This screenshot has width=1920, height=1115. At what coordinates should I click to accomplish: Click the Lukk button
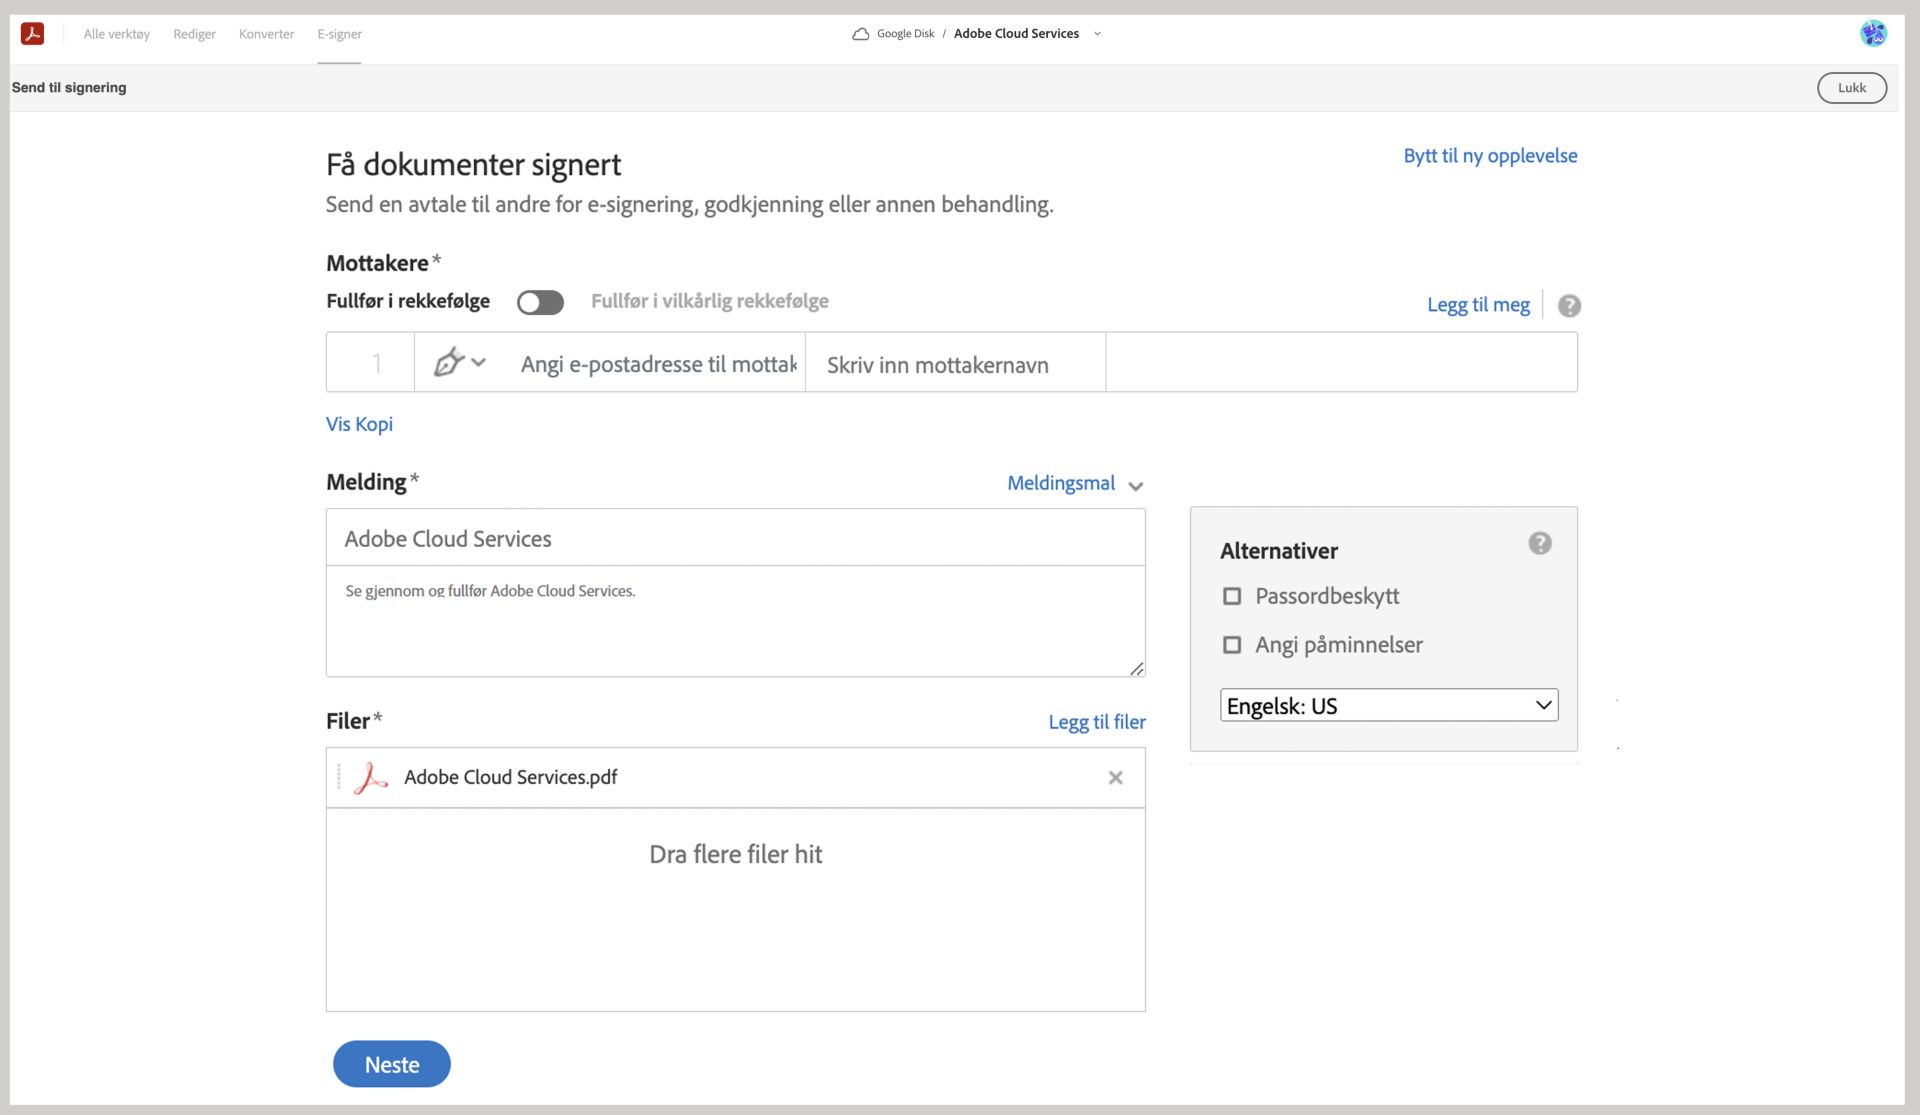click(1852, 88)
